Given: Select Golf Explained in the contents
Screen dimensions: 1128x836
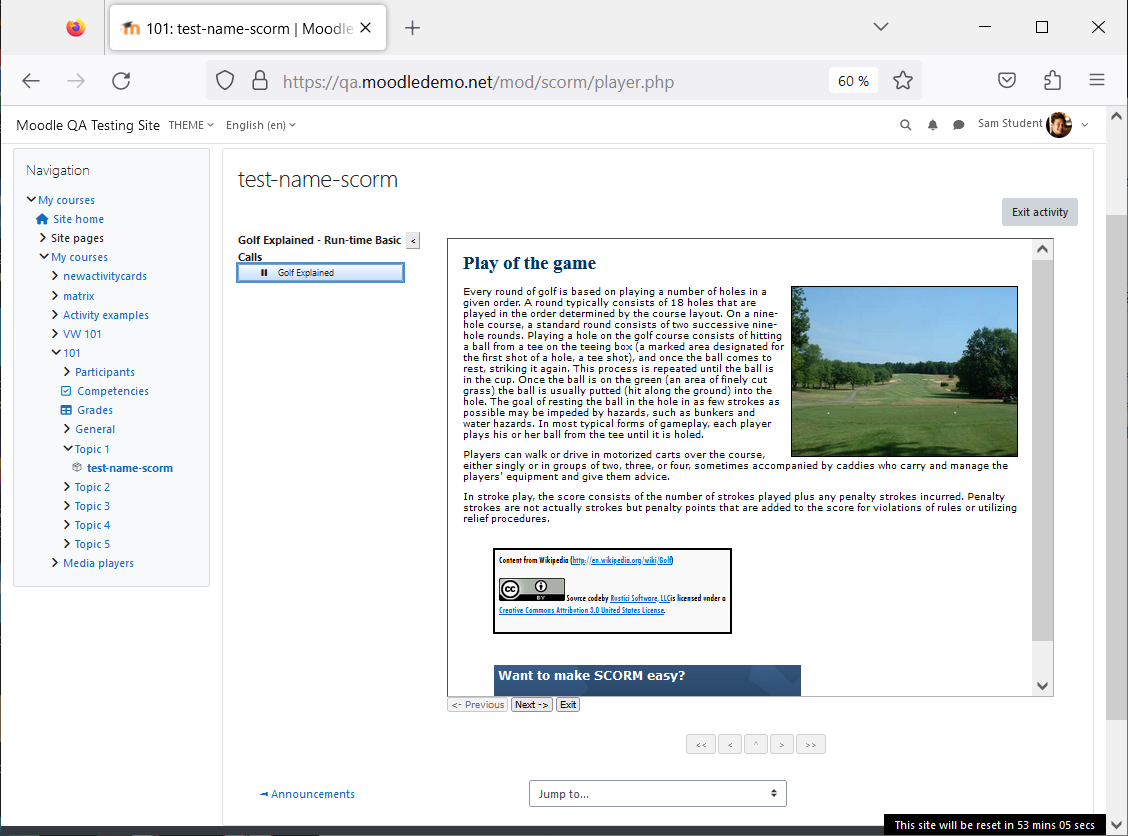Looking at the screenshot, I should coord(321,273).
